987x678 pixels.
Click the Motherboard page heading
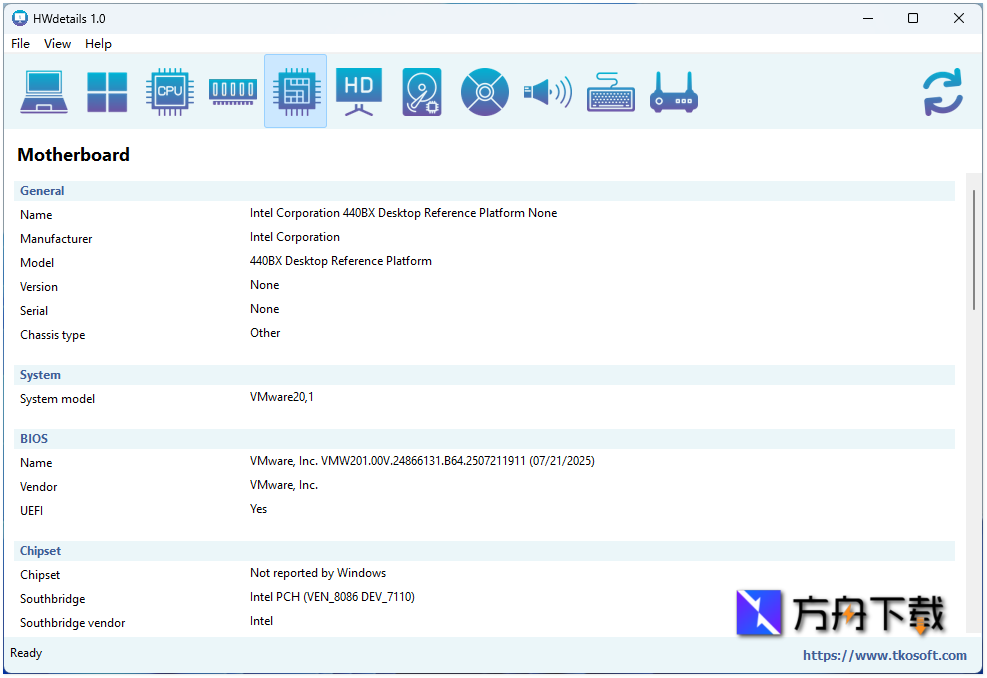74,155
